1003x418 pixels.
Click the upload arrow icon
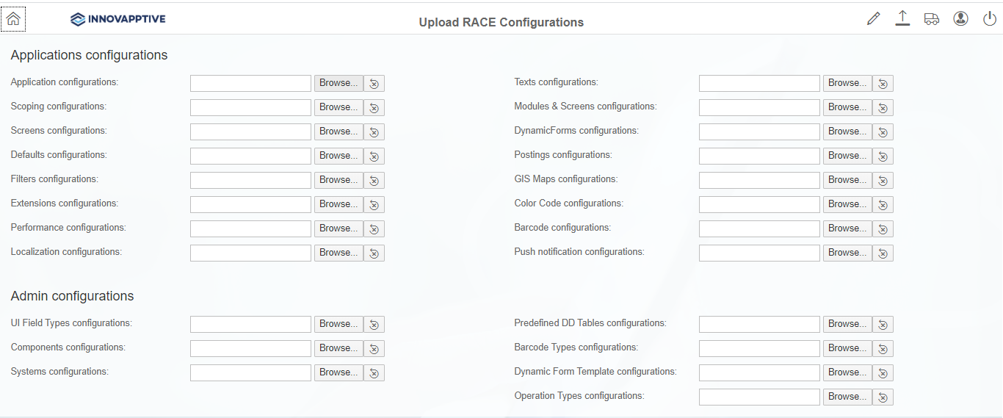click(x=902, y=19)
